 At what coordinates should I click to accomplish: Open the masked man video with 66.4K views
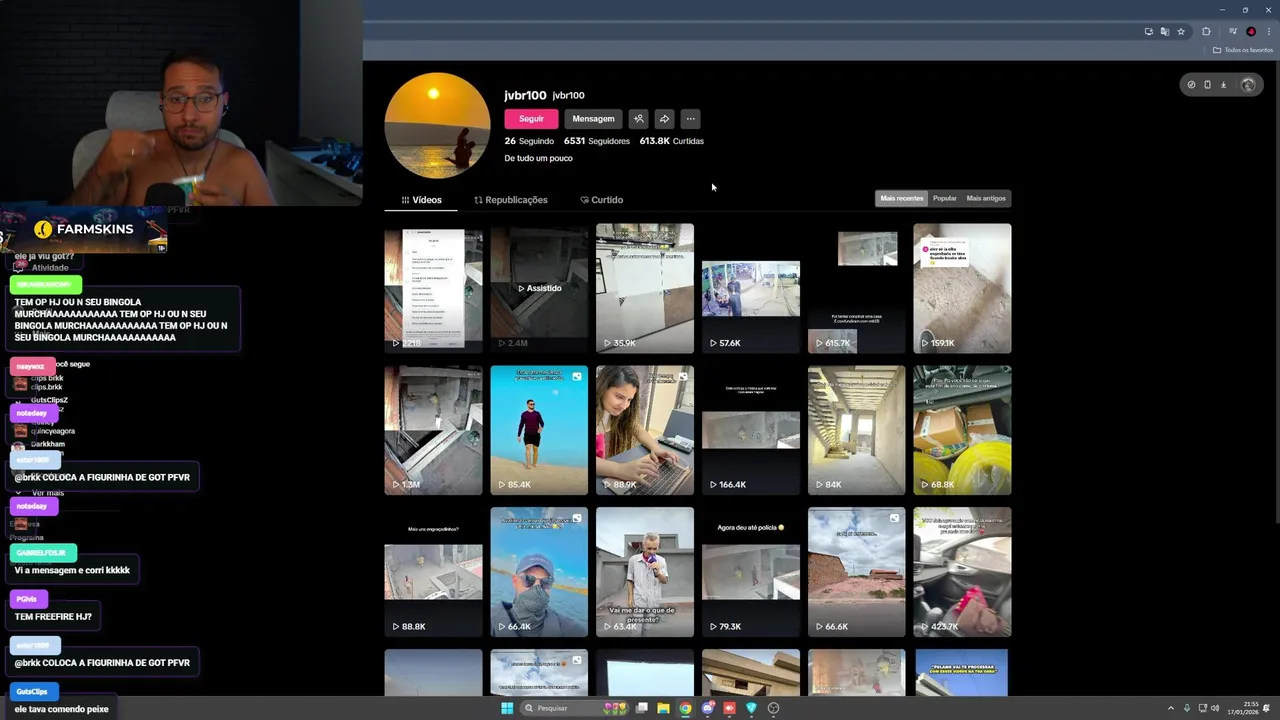(x=539, y=572)
